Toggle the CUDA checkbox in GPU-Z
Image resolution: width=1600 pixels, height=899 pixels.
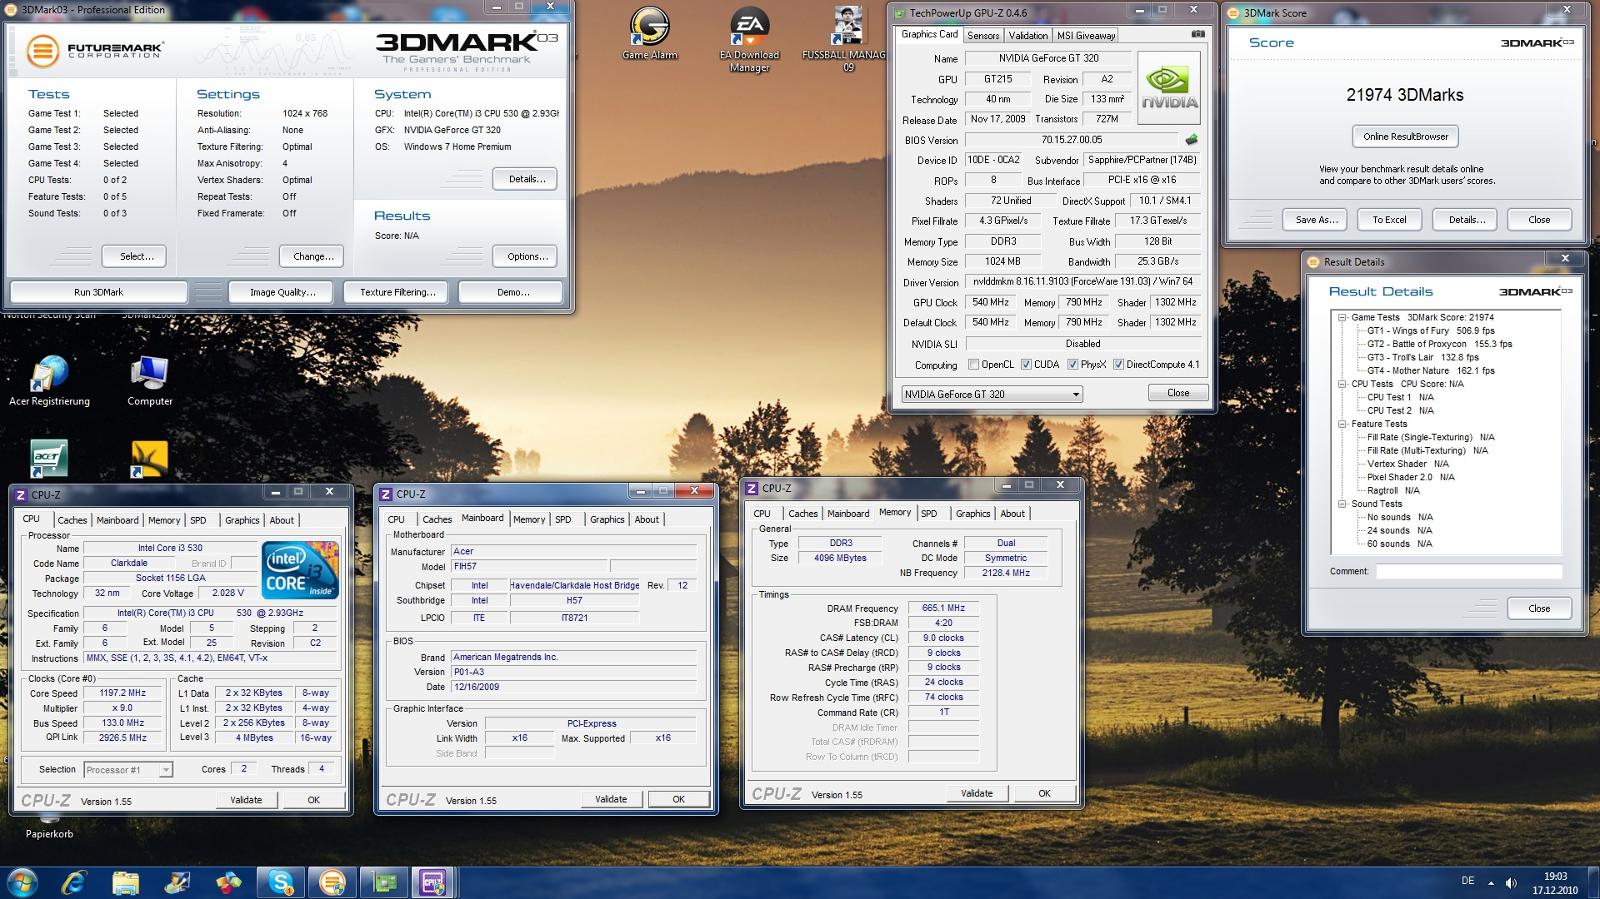(x=1026, y=365)
